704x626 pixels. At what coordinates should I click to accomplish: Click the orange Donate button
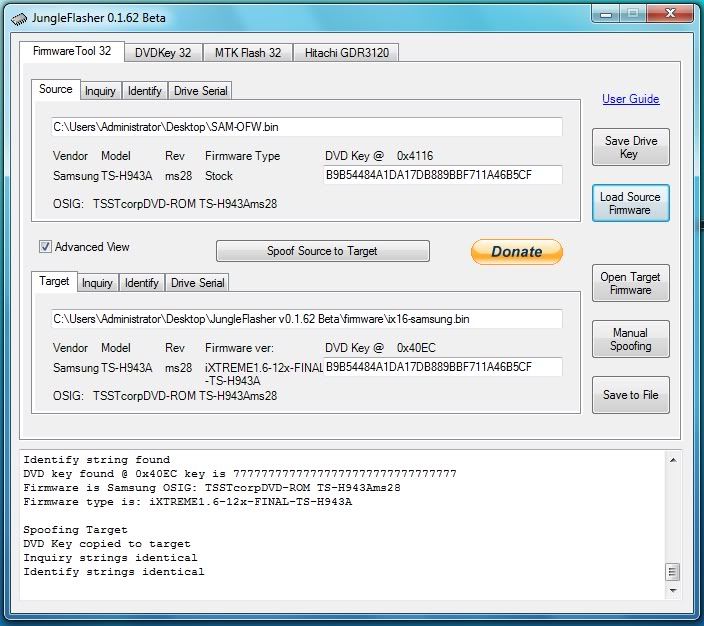pos(516,251)
